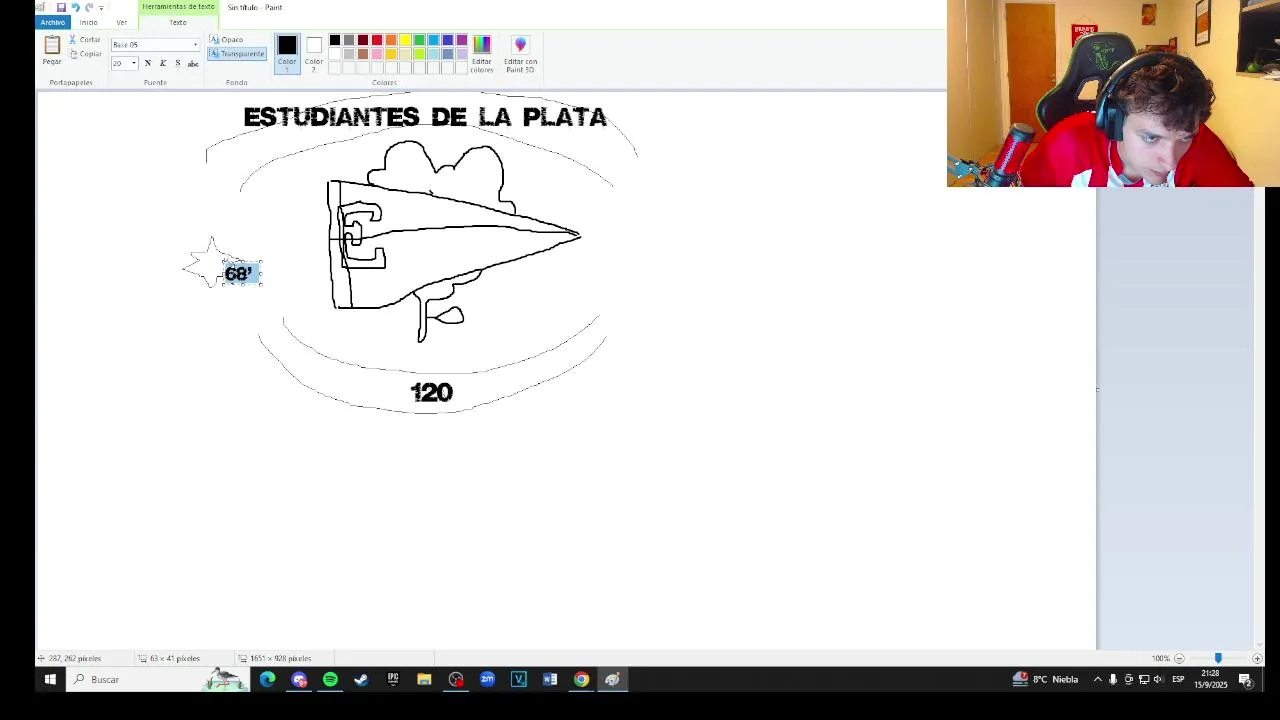The height and width of the screenshot is (720, 1280).
Task: Open the Archivo menu
Action: (52, 22)
